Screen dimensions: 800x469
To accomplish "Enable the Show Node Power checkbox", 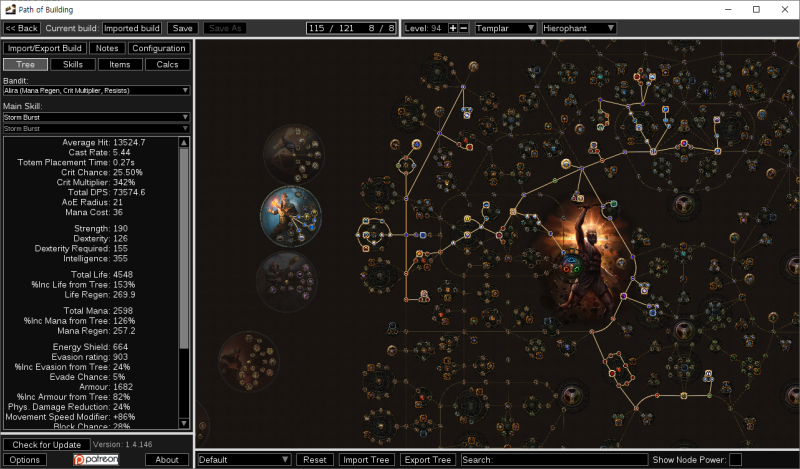I will (735, 460).
